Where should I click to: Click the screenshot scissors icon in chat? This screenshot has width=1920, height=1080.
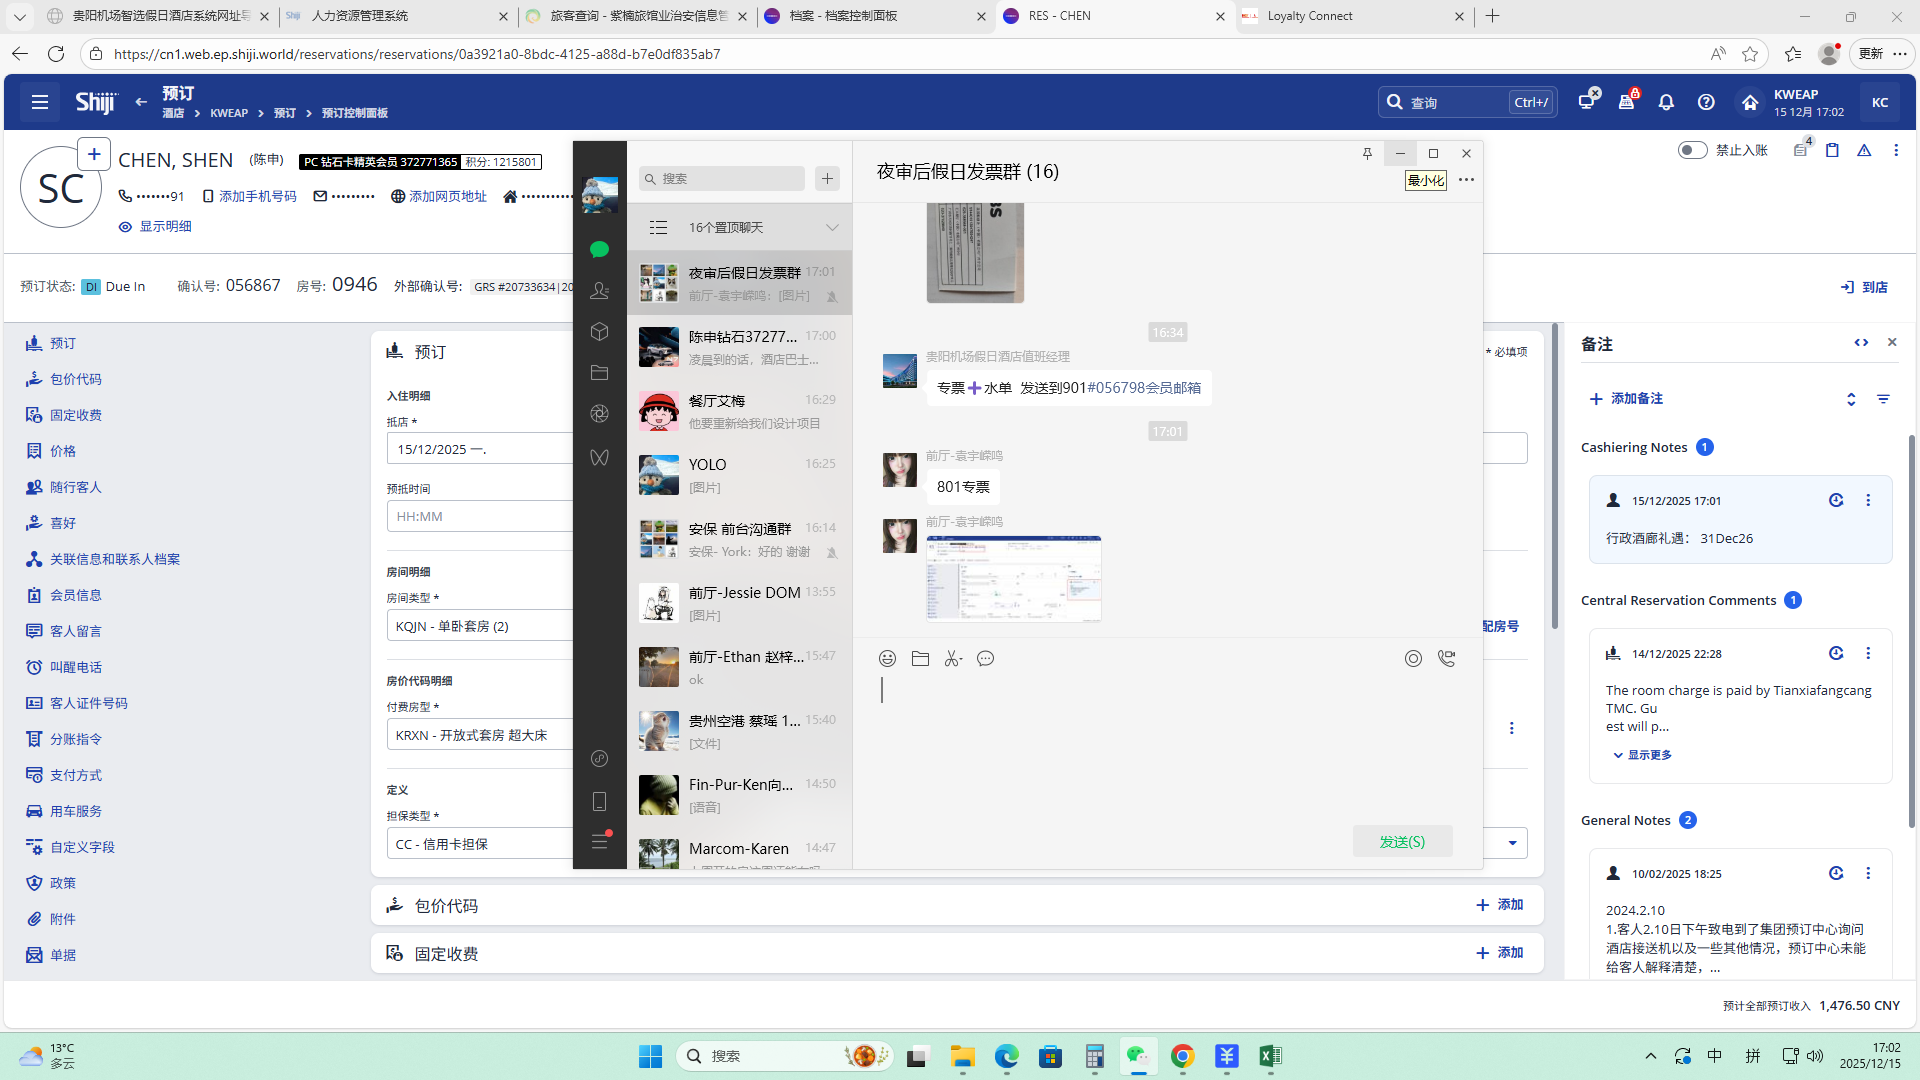(x=953, y=658)
